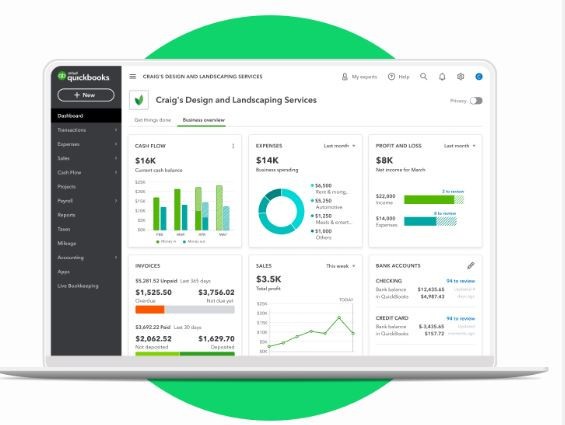This screenshot has width=565, height=425.
Task: Expand the Payroll sidebar item
Action: [x=86, y=201]
